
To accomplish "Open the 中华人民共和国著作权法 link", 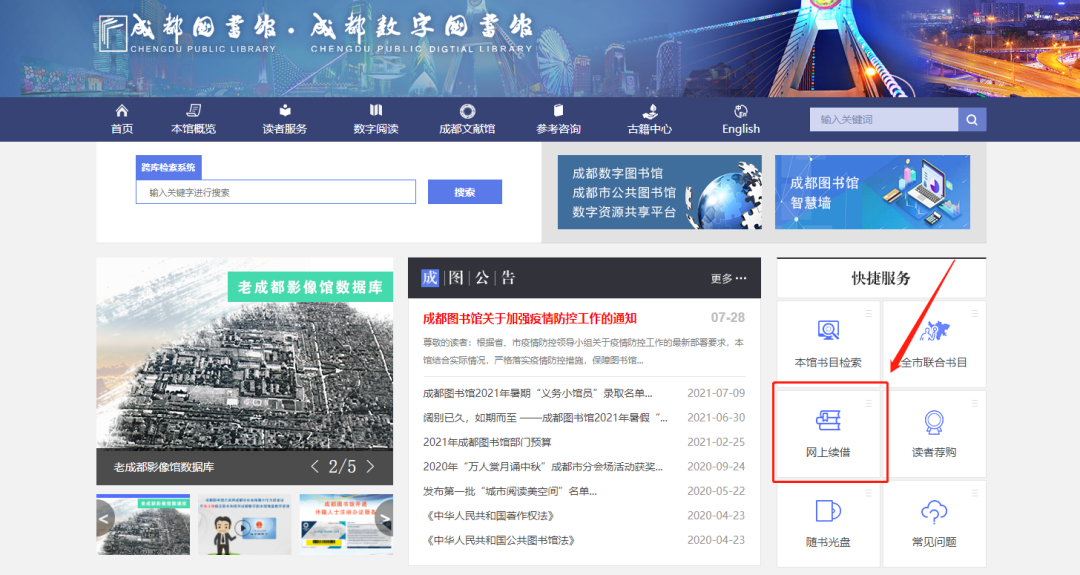I will coord(491,516).
